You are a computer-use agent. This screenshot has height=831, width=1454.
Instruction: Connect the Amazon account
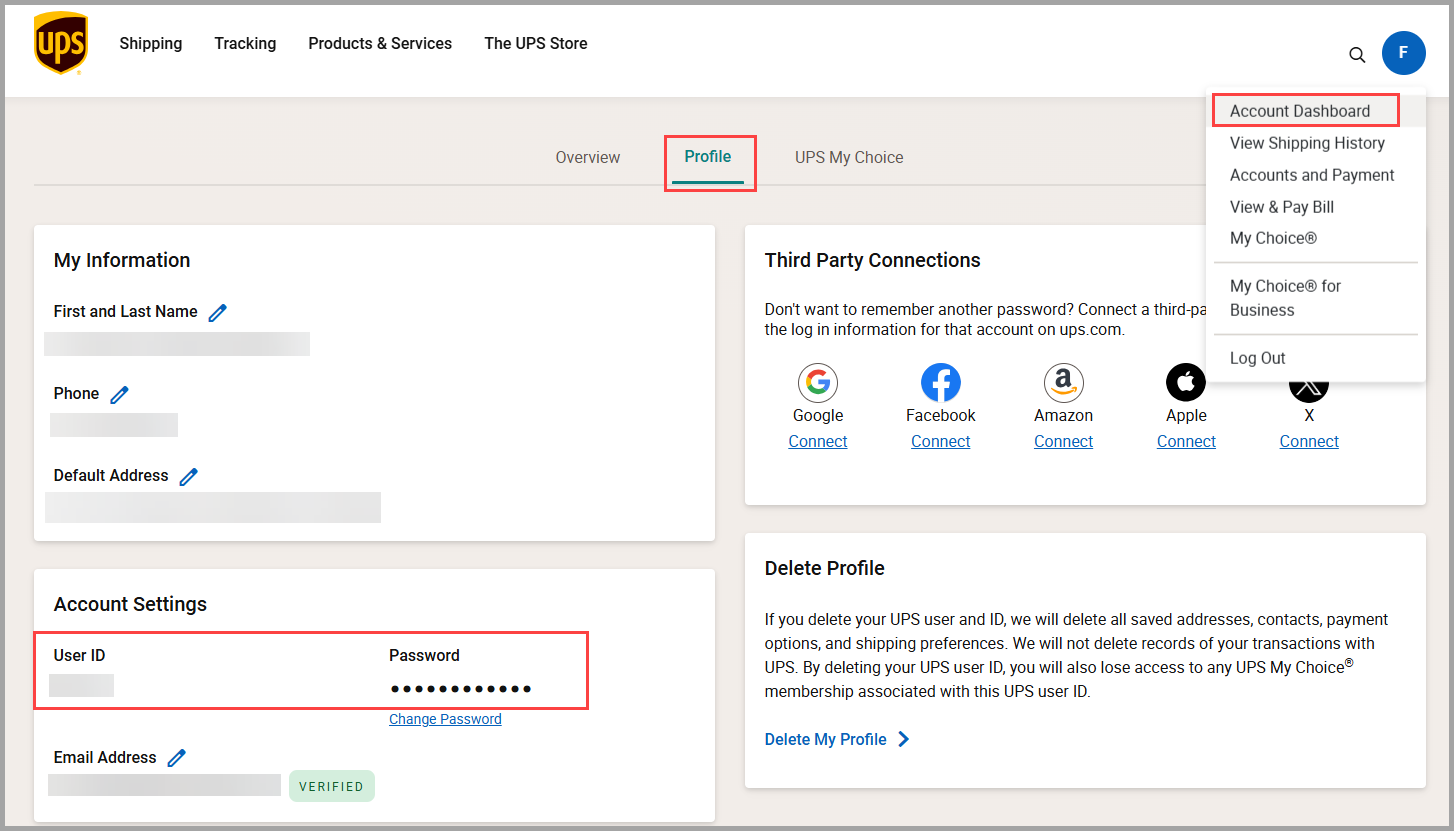pos(1064,441)
